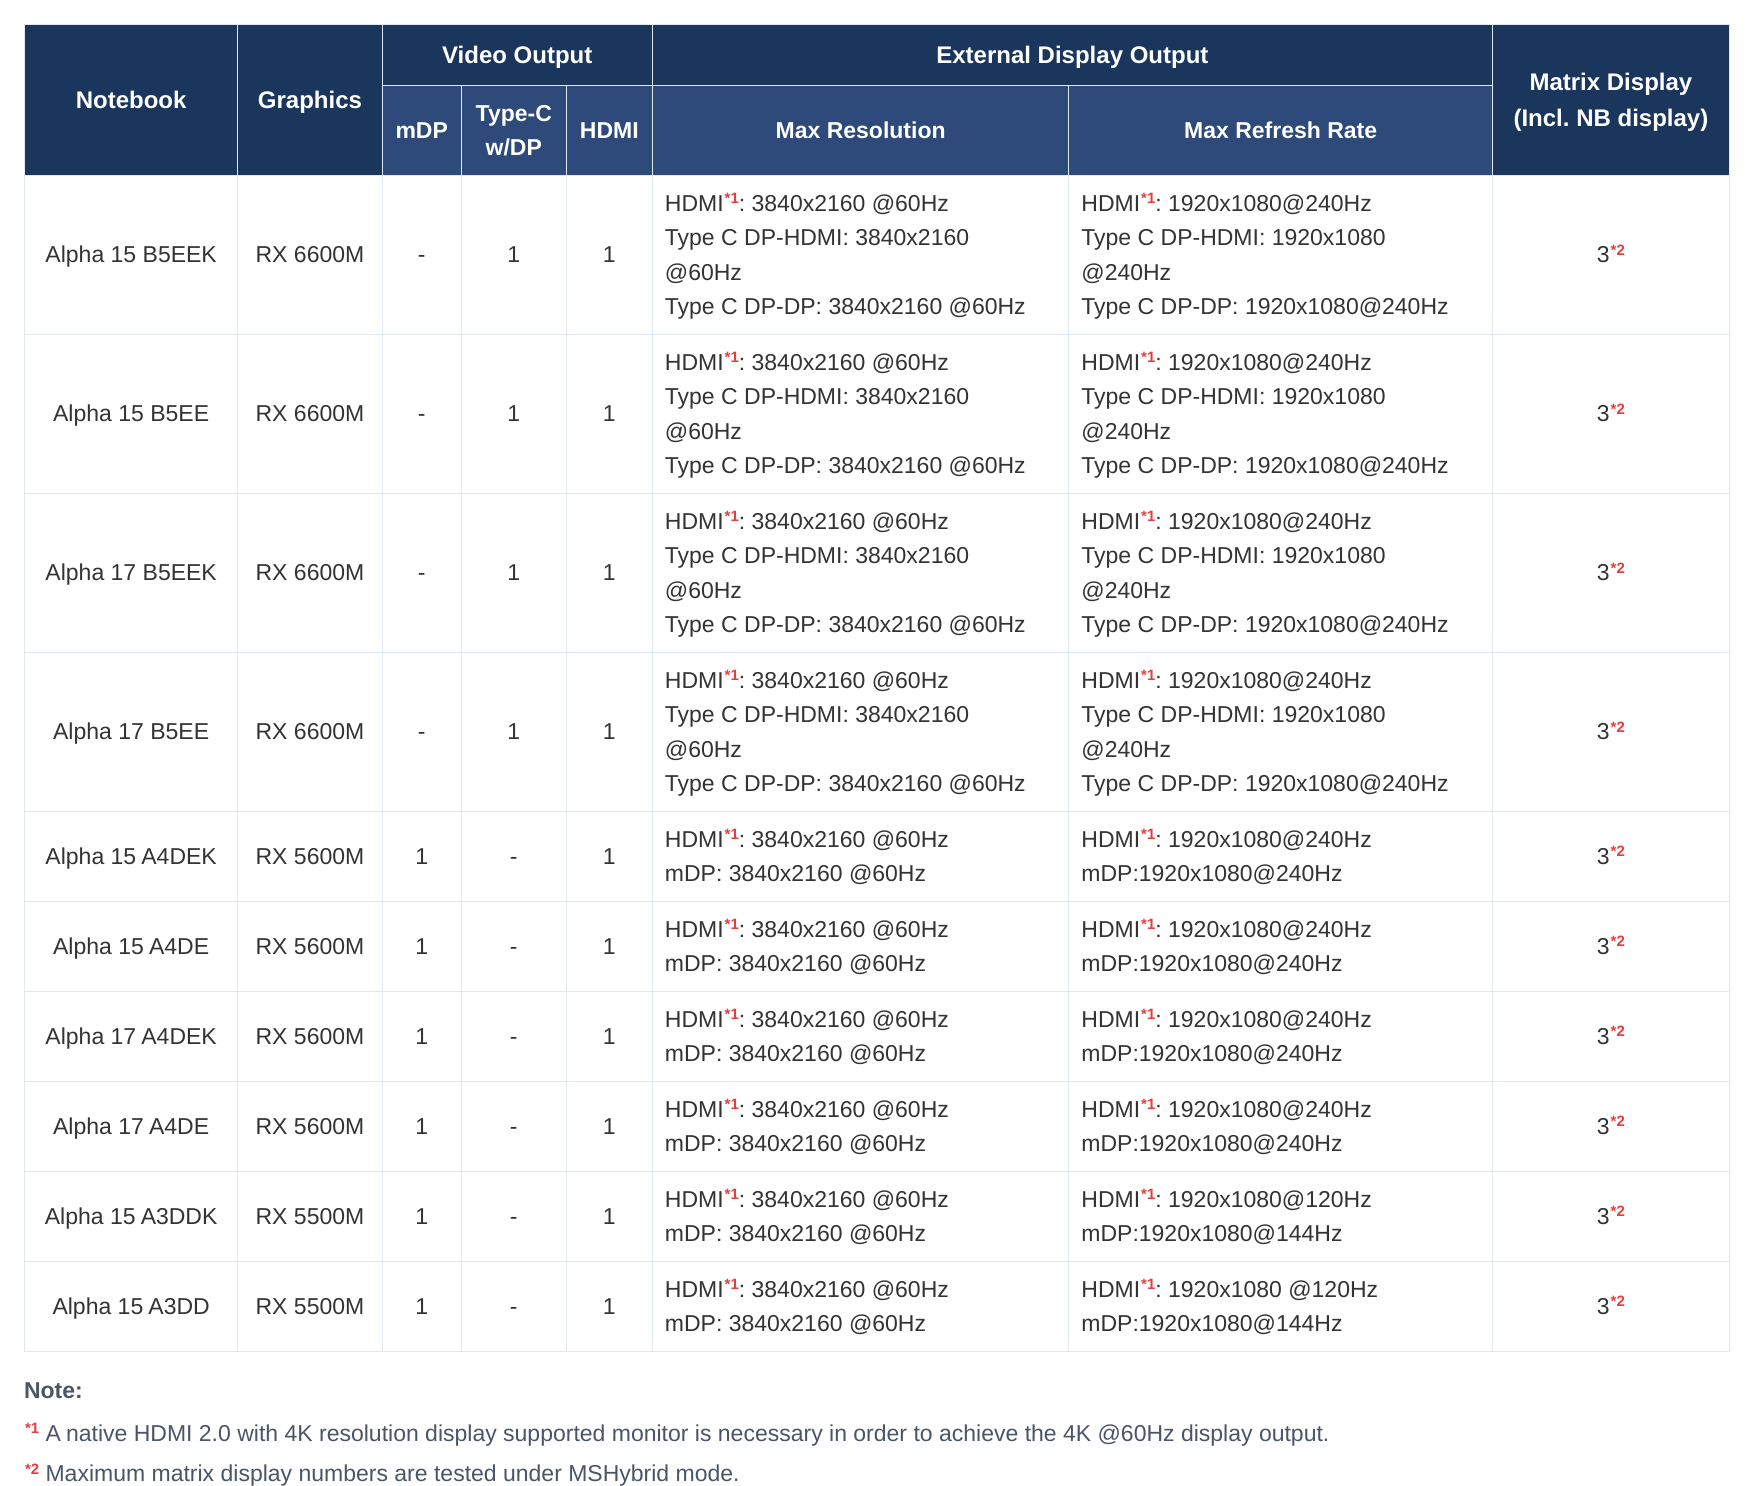Screen dimensions: 1754x1486
Task: Click the "Alpha 15 B5EE" notebook cell
Action: click(x=131, y=414)
